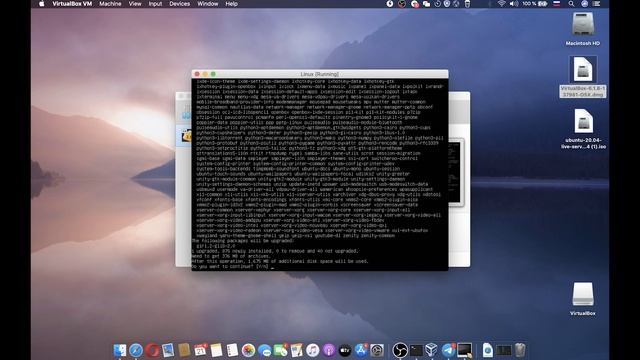Open Podcasts in the dock

329,350
